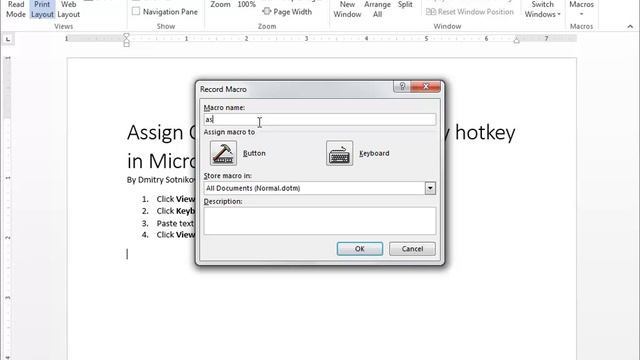Click the right indent marker on the ruler
Image resolution: width=640 pixels, height=360 pixels.
516,40
